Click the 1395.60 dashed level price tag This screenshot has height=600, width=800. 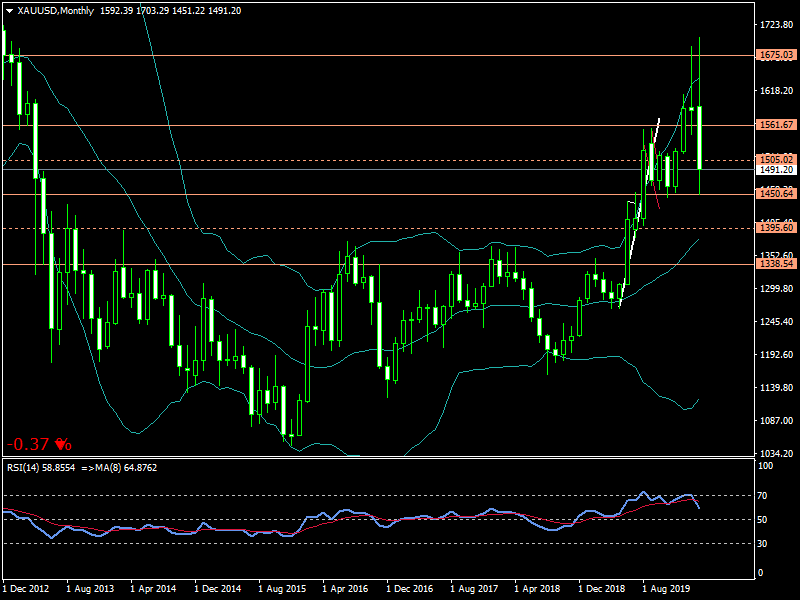coord(776,228)
